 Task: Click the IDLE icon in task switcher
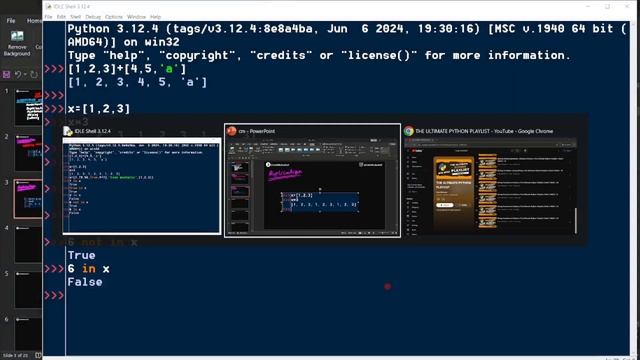coord(68,131)
